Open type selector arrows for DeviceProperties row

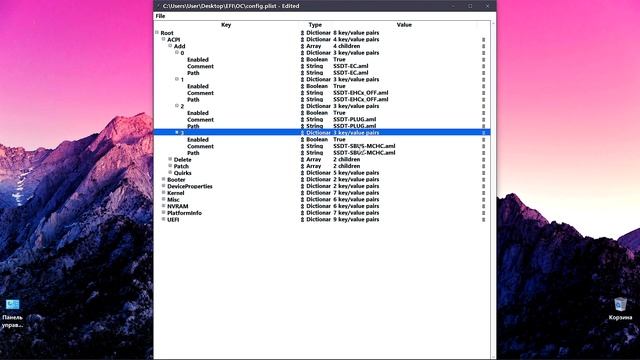(x=302, y=186)
